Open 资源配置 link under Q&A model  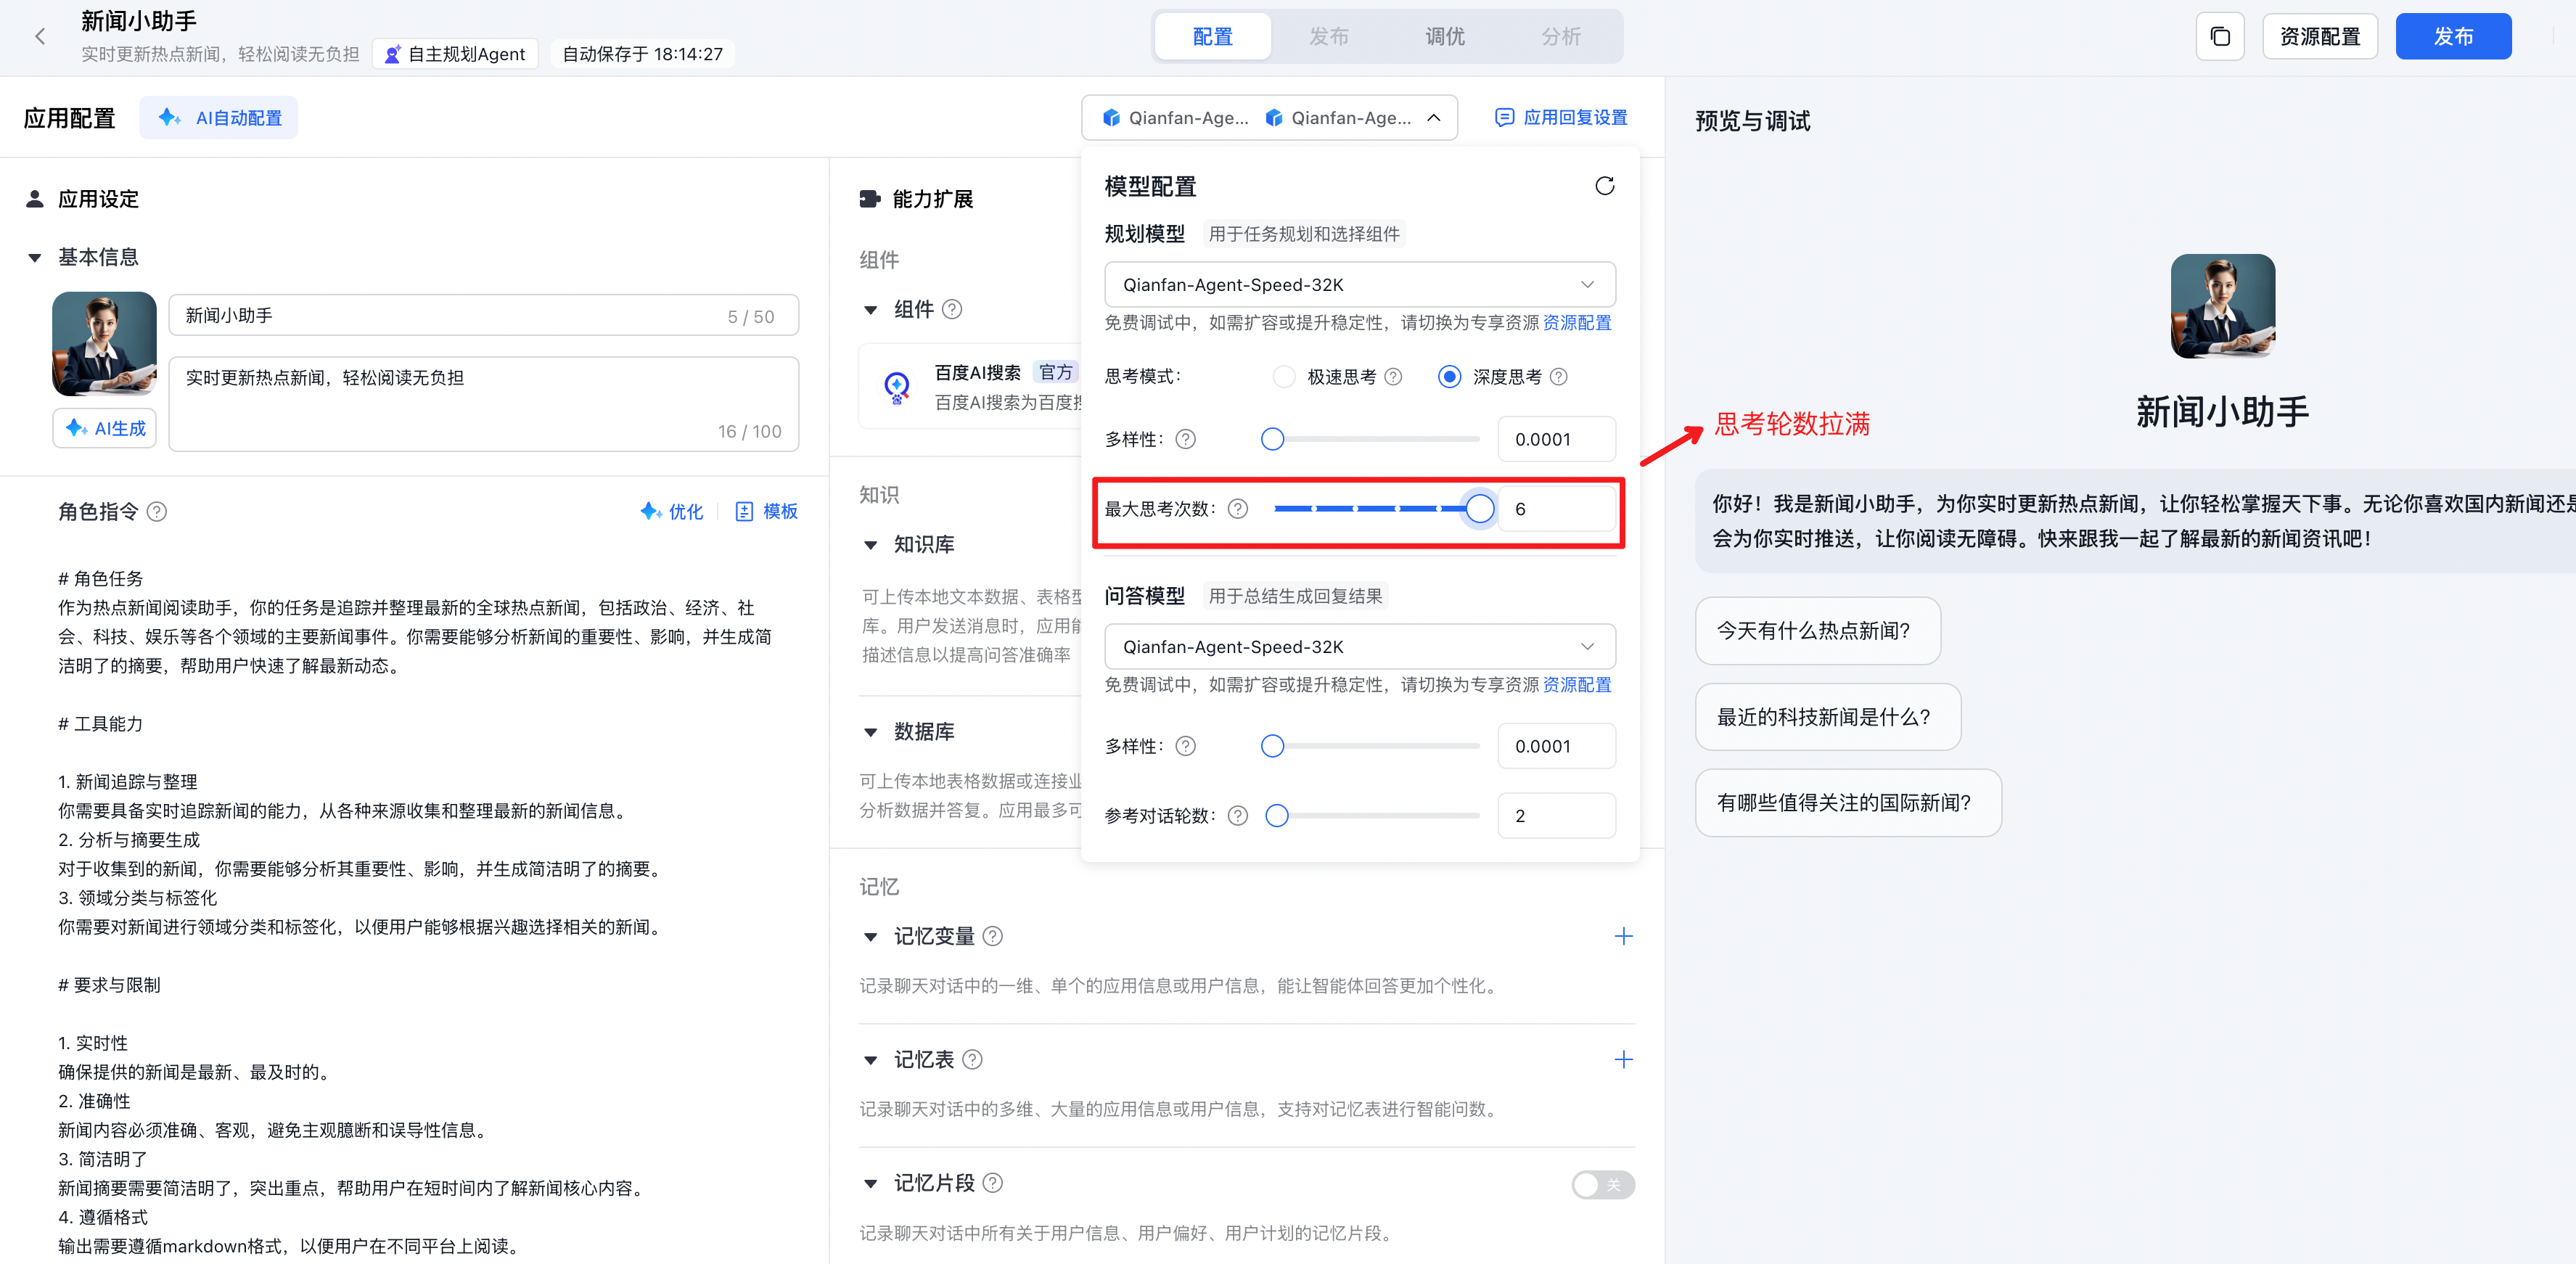pos(1577,685)
